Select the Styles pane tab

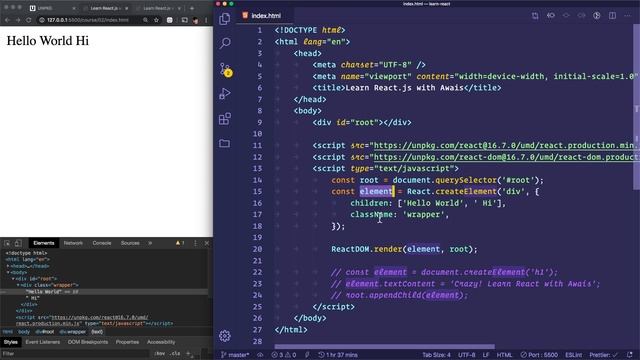11,342
